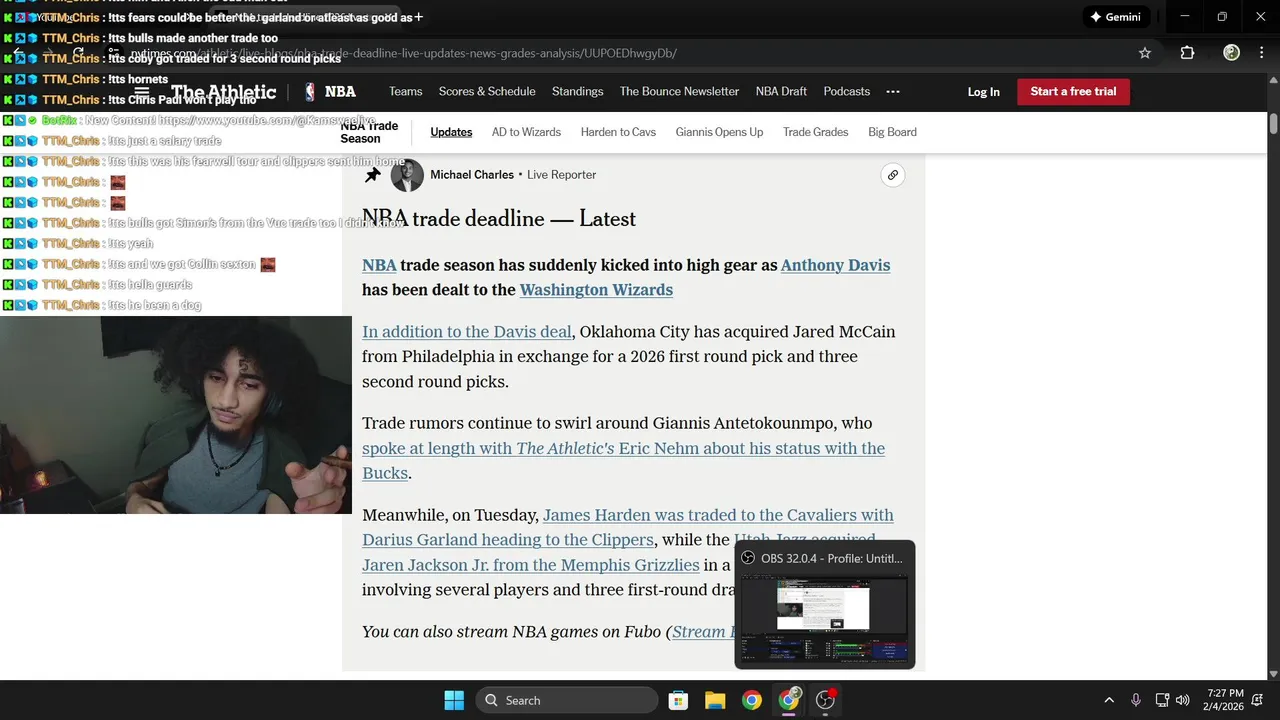Click the Log In link
Viewport: 1280px width, 720px height.
click(983, 92)
